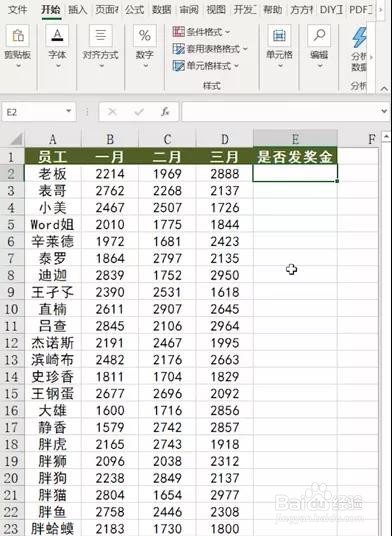The height and width of the screenshot is (536, 392).
Task: Switch to the 公式 tab
Action: click(134, 10)
